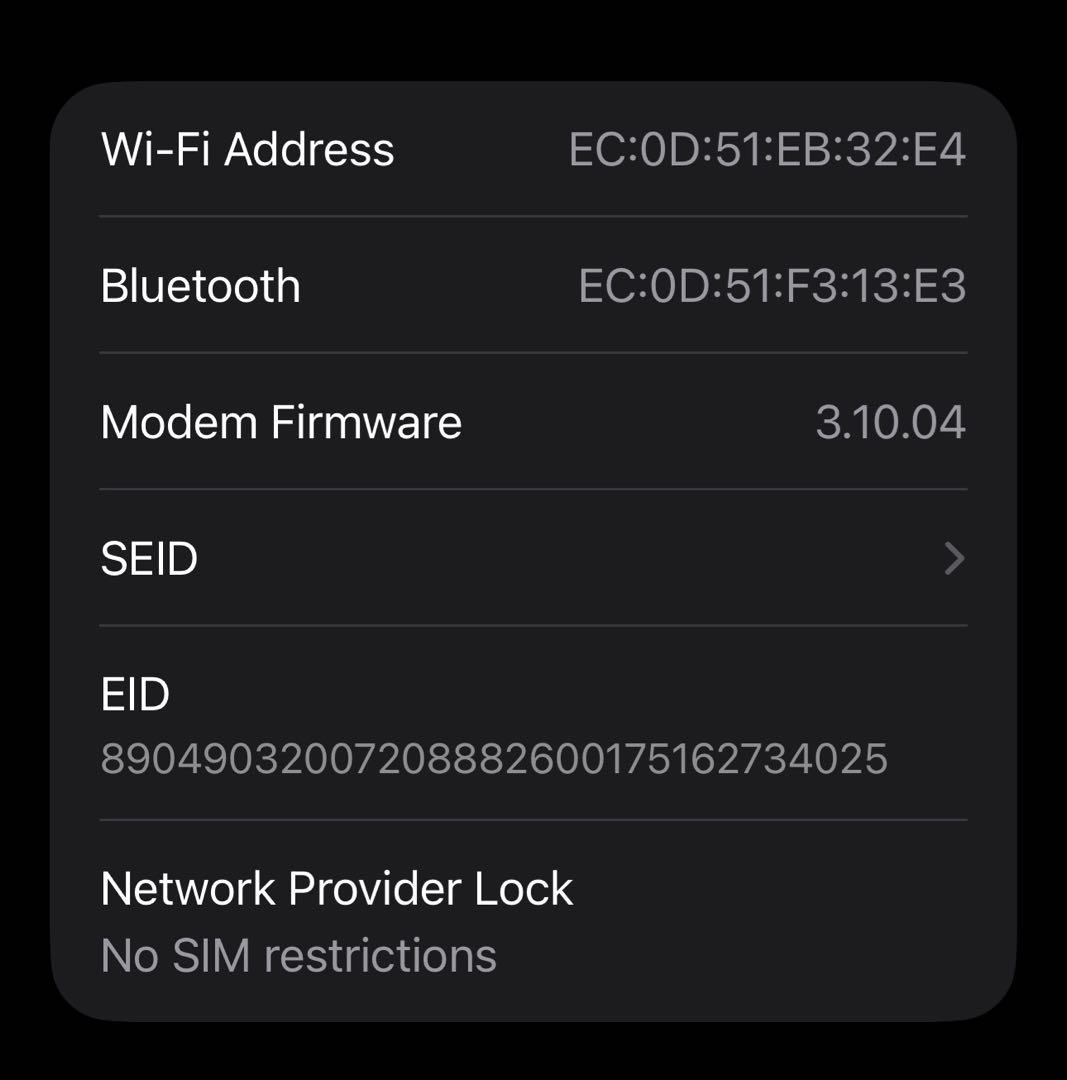Viewport: 1067px width, 1080px height.
Task: Expand the SEID entry using its chevron
Action: 953,559
